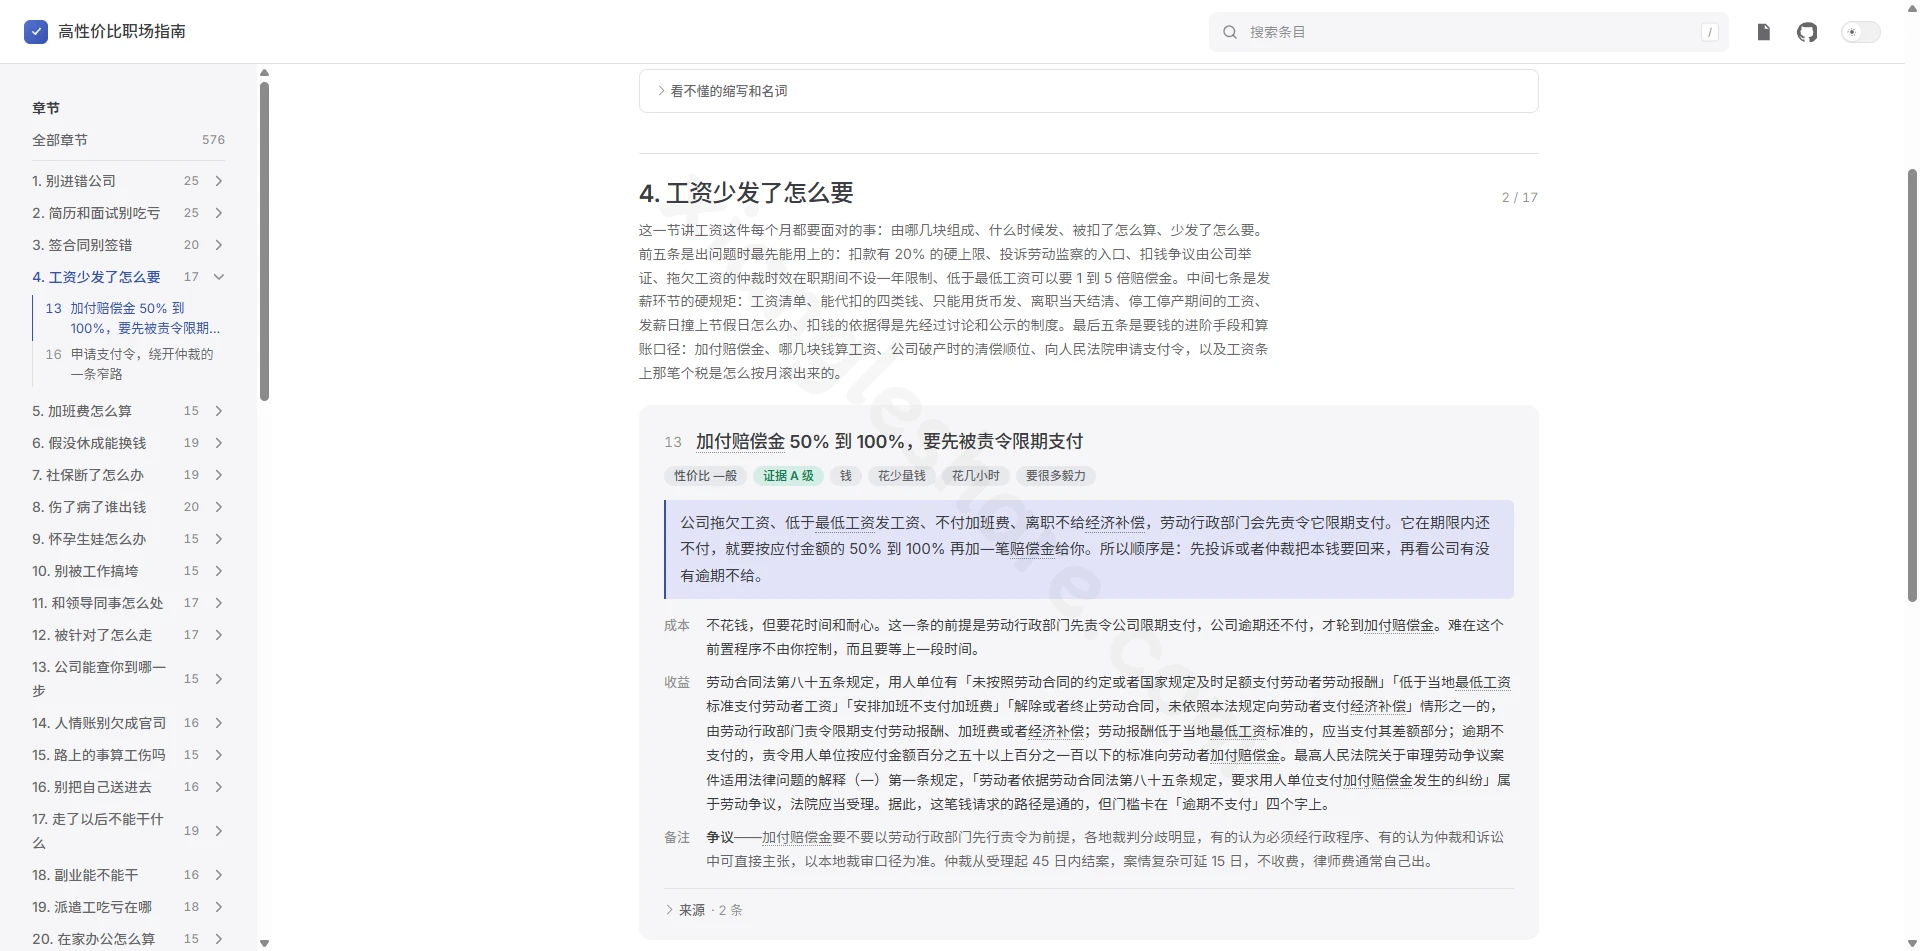Go to item 13 加付赔偿金 in sidebar

coord(133,318)
